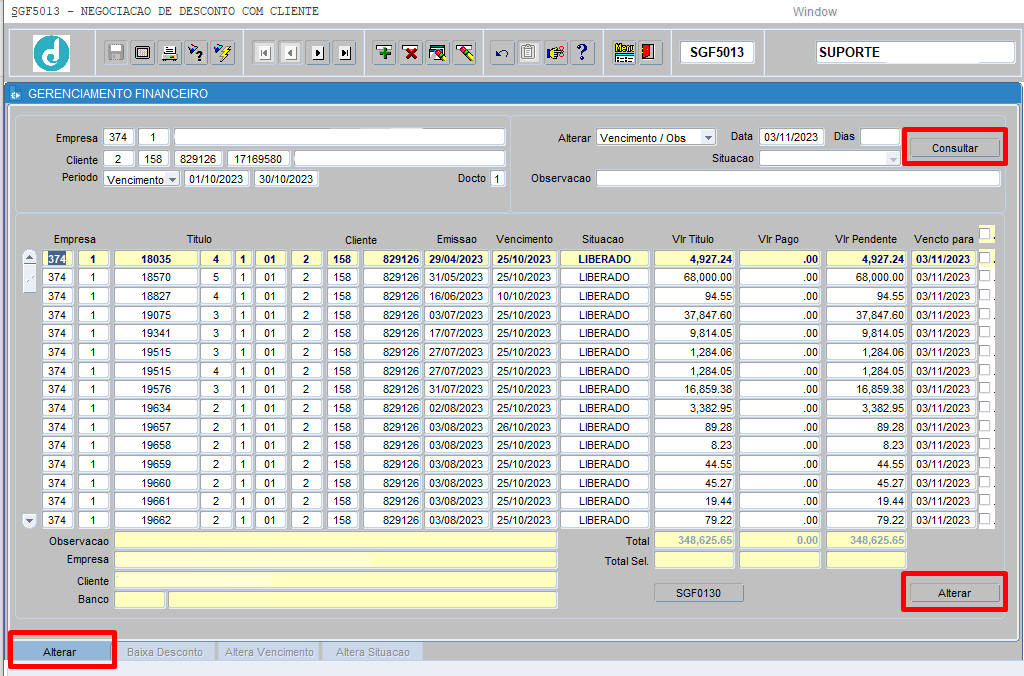The height and width of the screenshot is (676, 1024).
Task: Go to next record icon
Action: [318, 53]
